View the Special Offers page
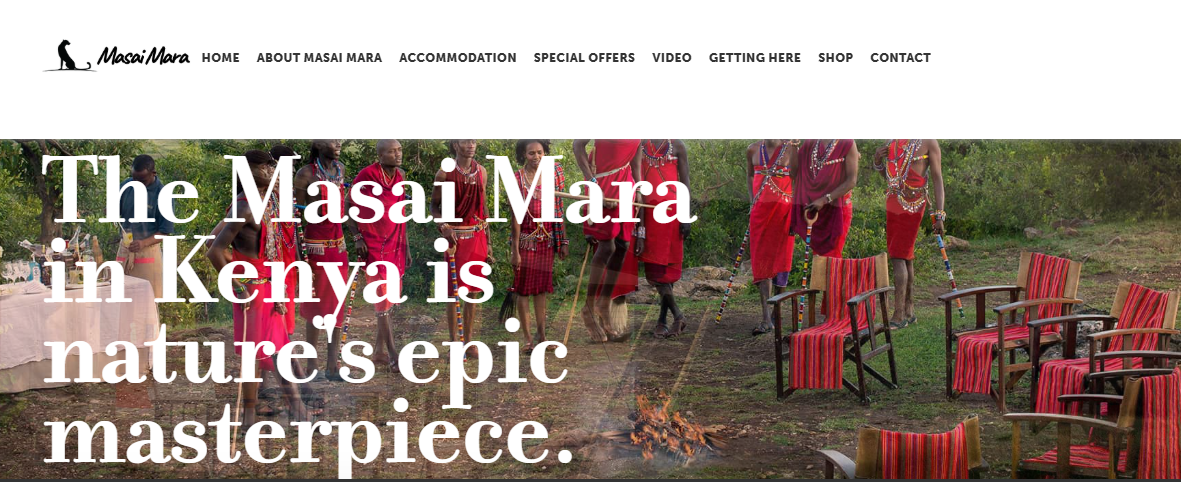Screen dimensions: 1181x482 [x=584, y=58]
